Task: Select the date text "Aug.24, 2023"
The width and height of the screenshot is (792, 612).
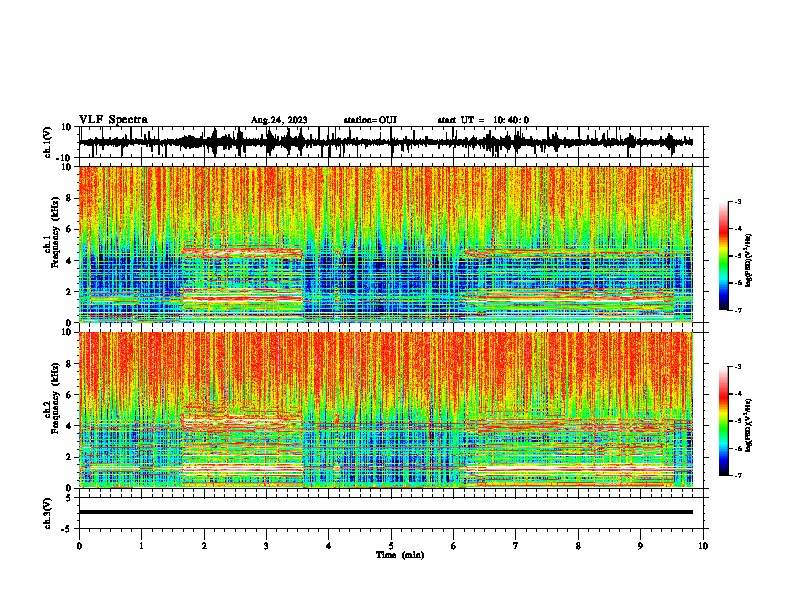Action: [x=279, y=120]
